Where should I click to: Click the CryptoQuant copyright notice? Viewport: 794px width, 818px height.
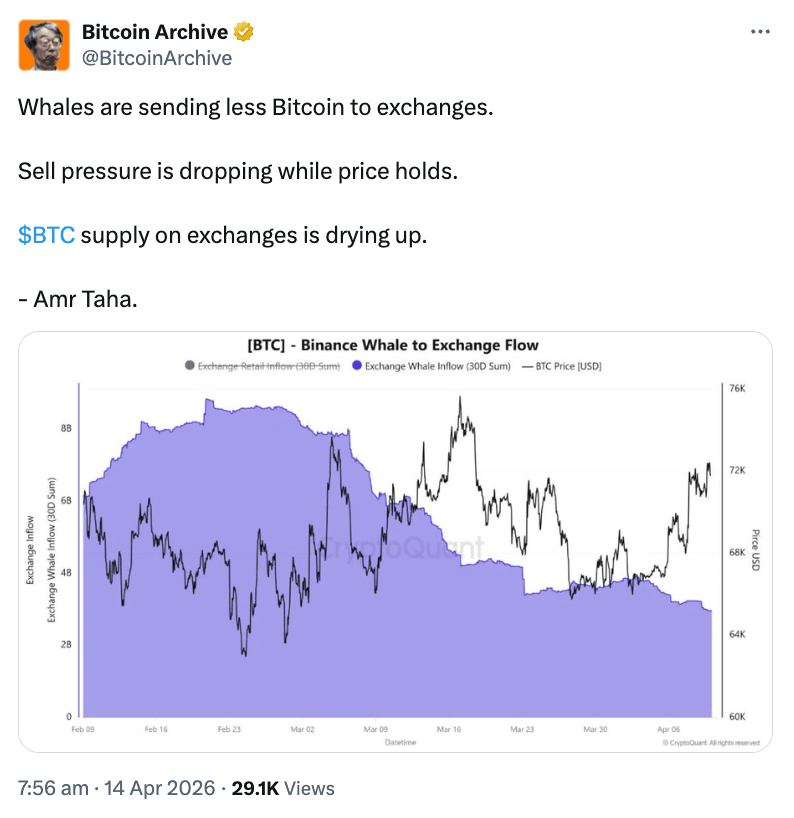point(710,743)
